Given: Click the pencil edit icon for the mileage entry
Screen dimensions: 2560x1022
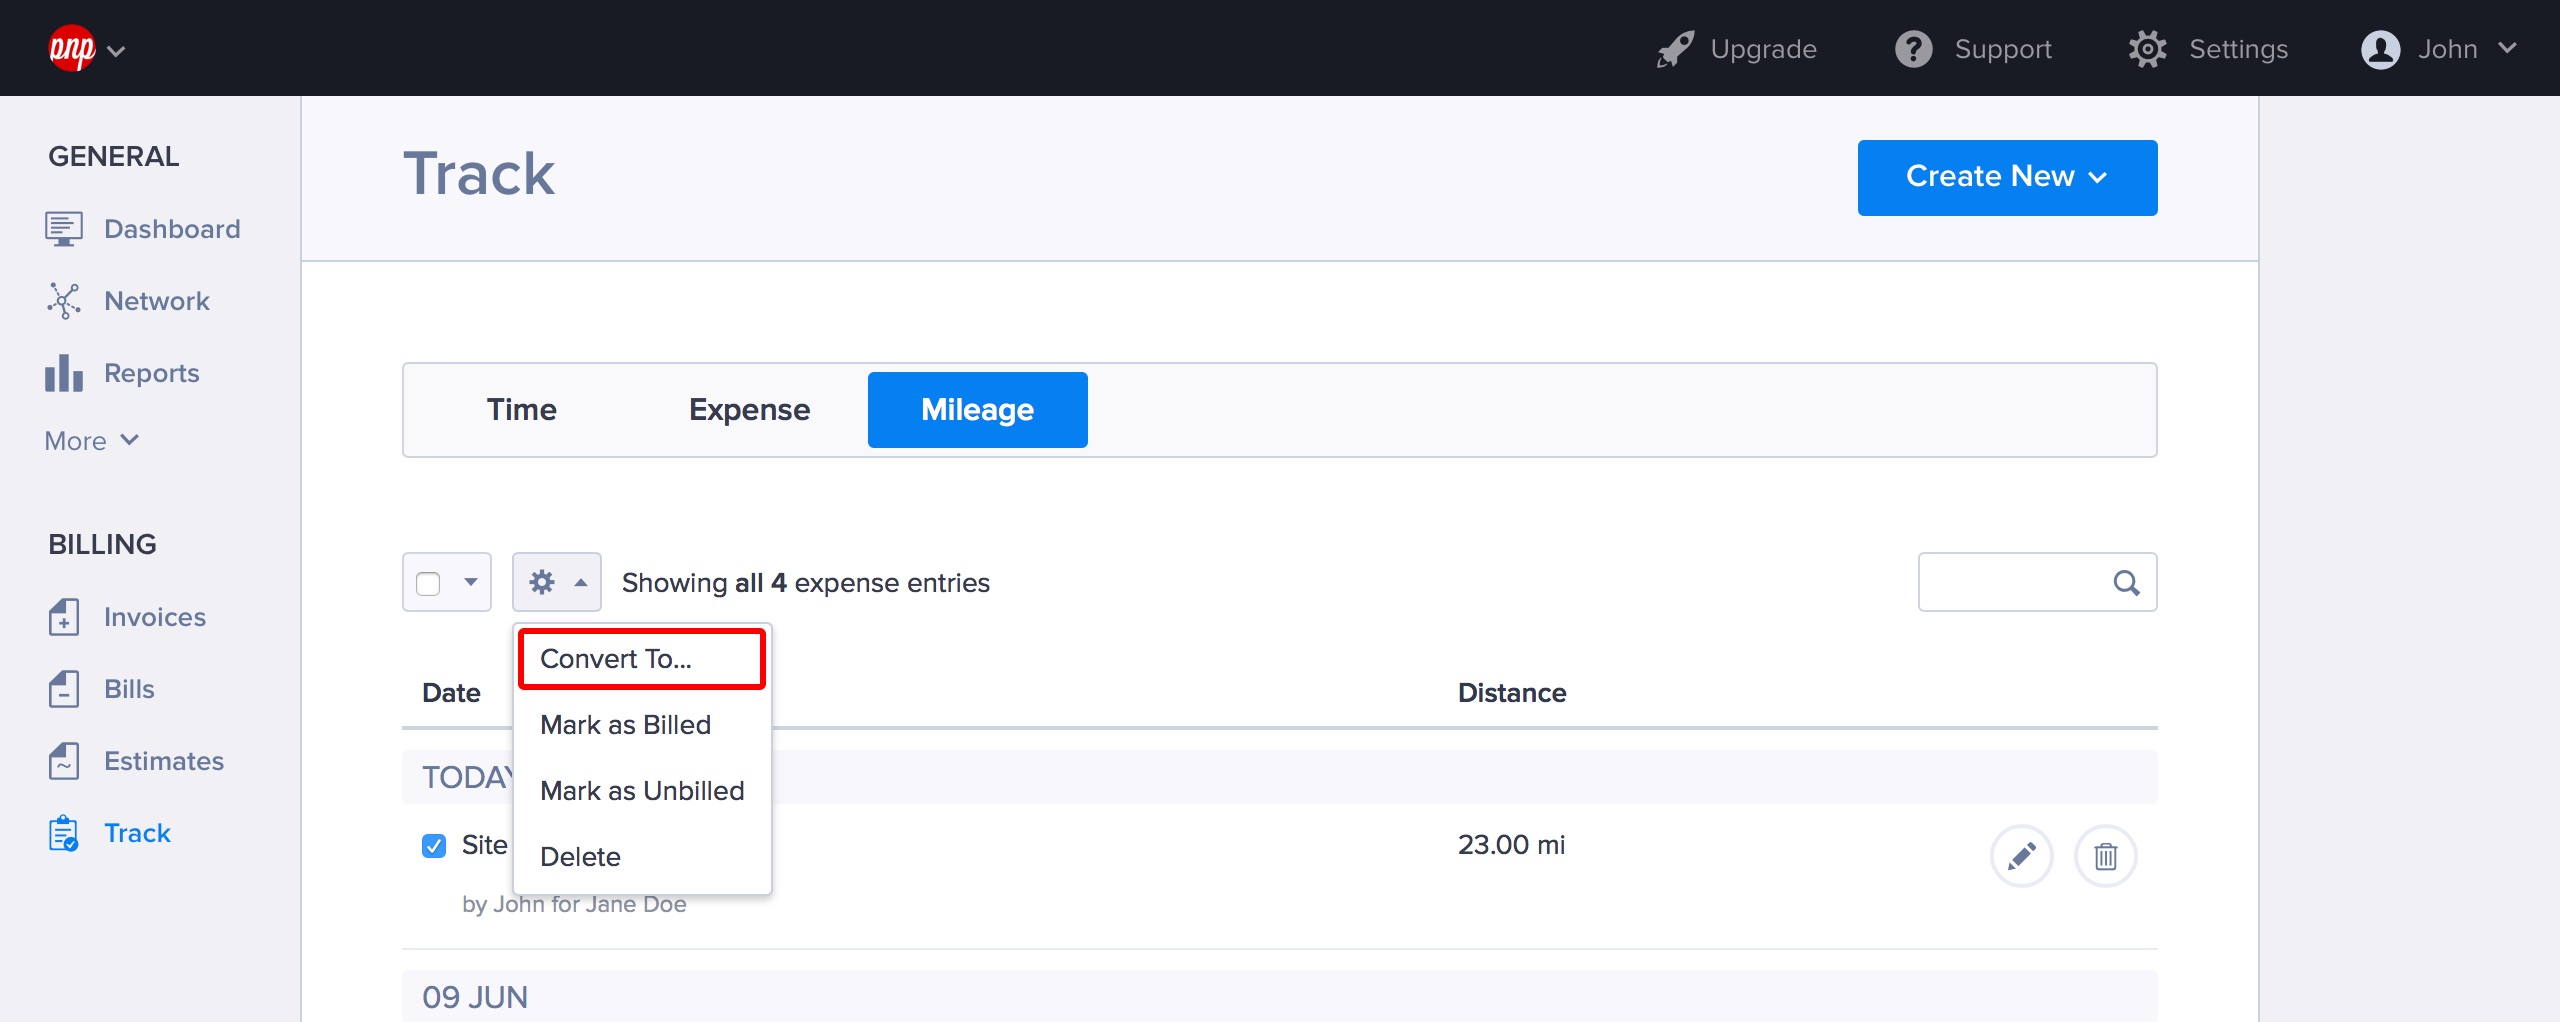Looking at the screenshot, I should [2021, 856].
